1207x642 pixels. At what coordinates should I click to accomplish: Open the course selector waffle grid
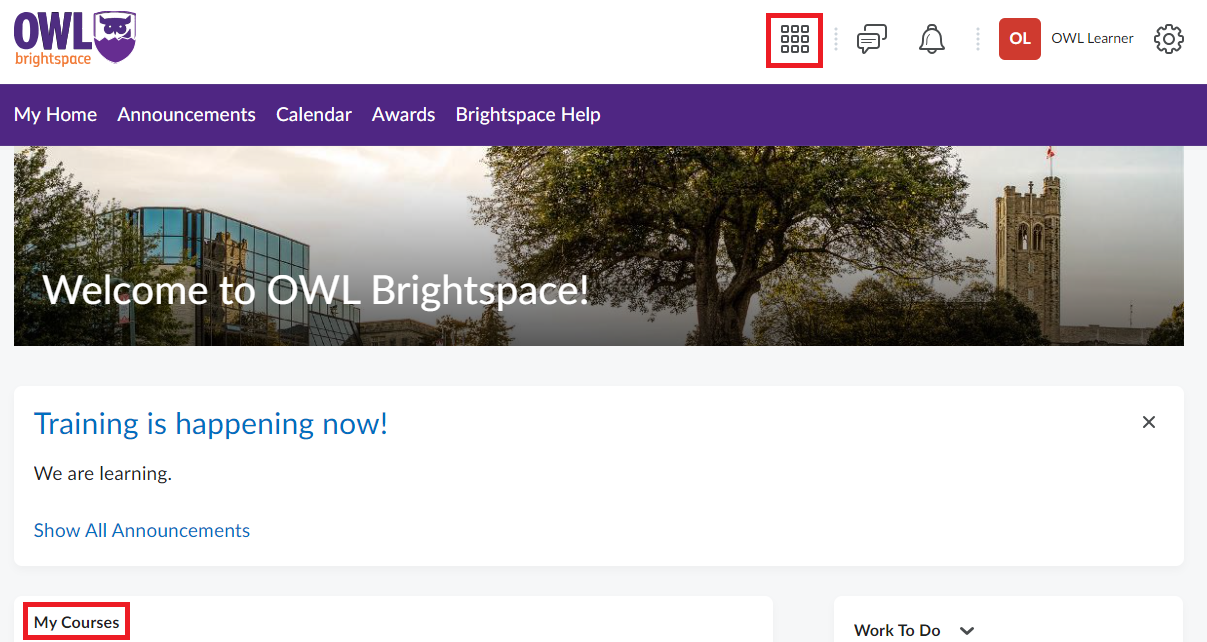[794, 40]
